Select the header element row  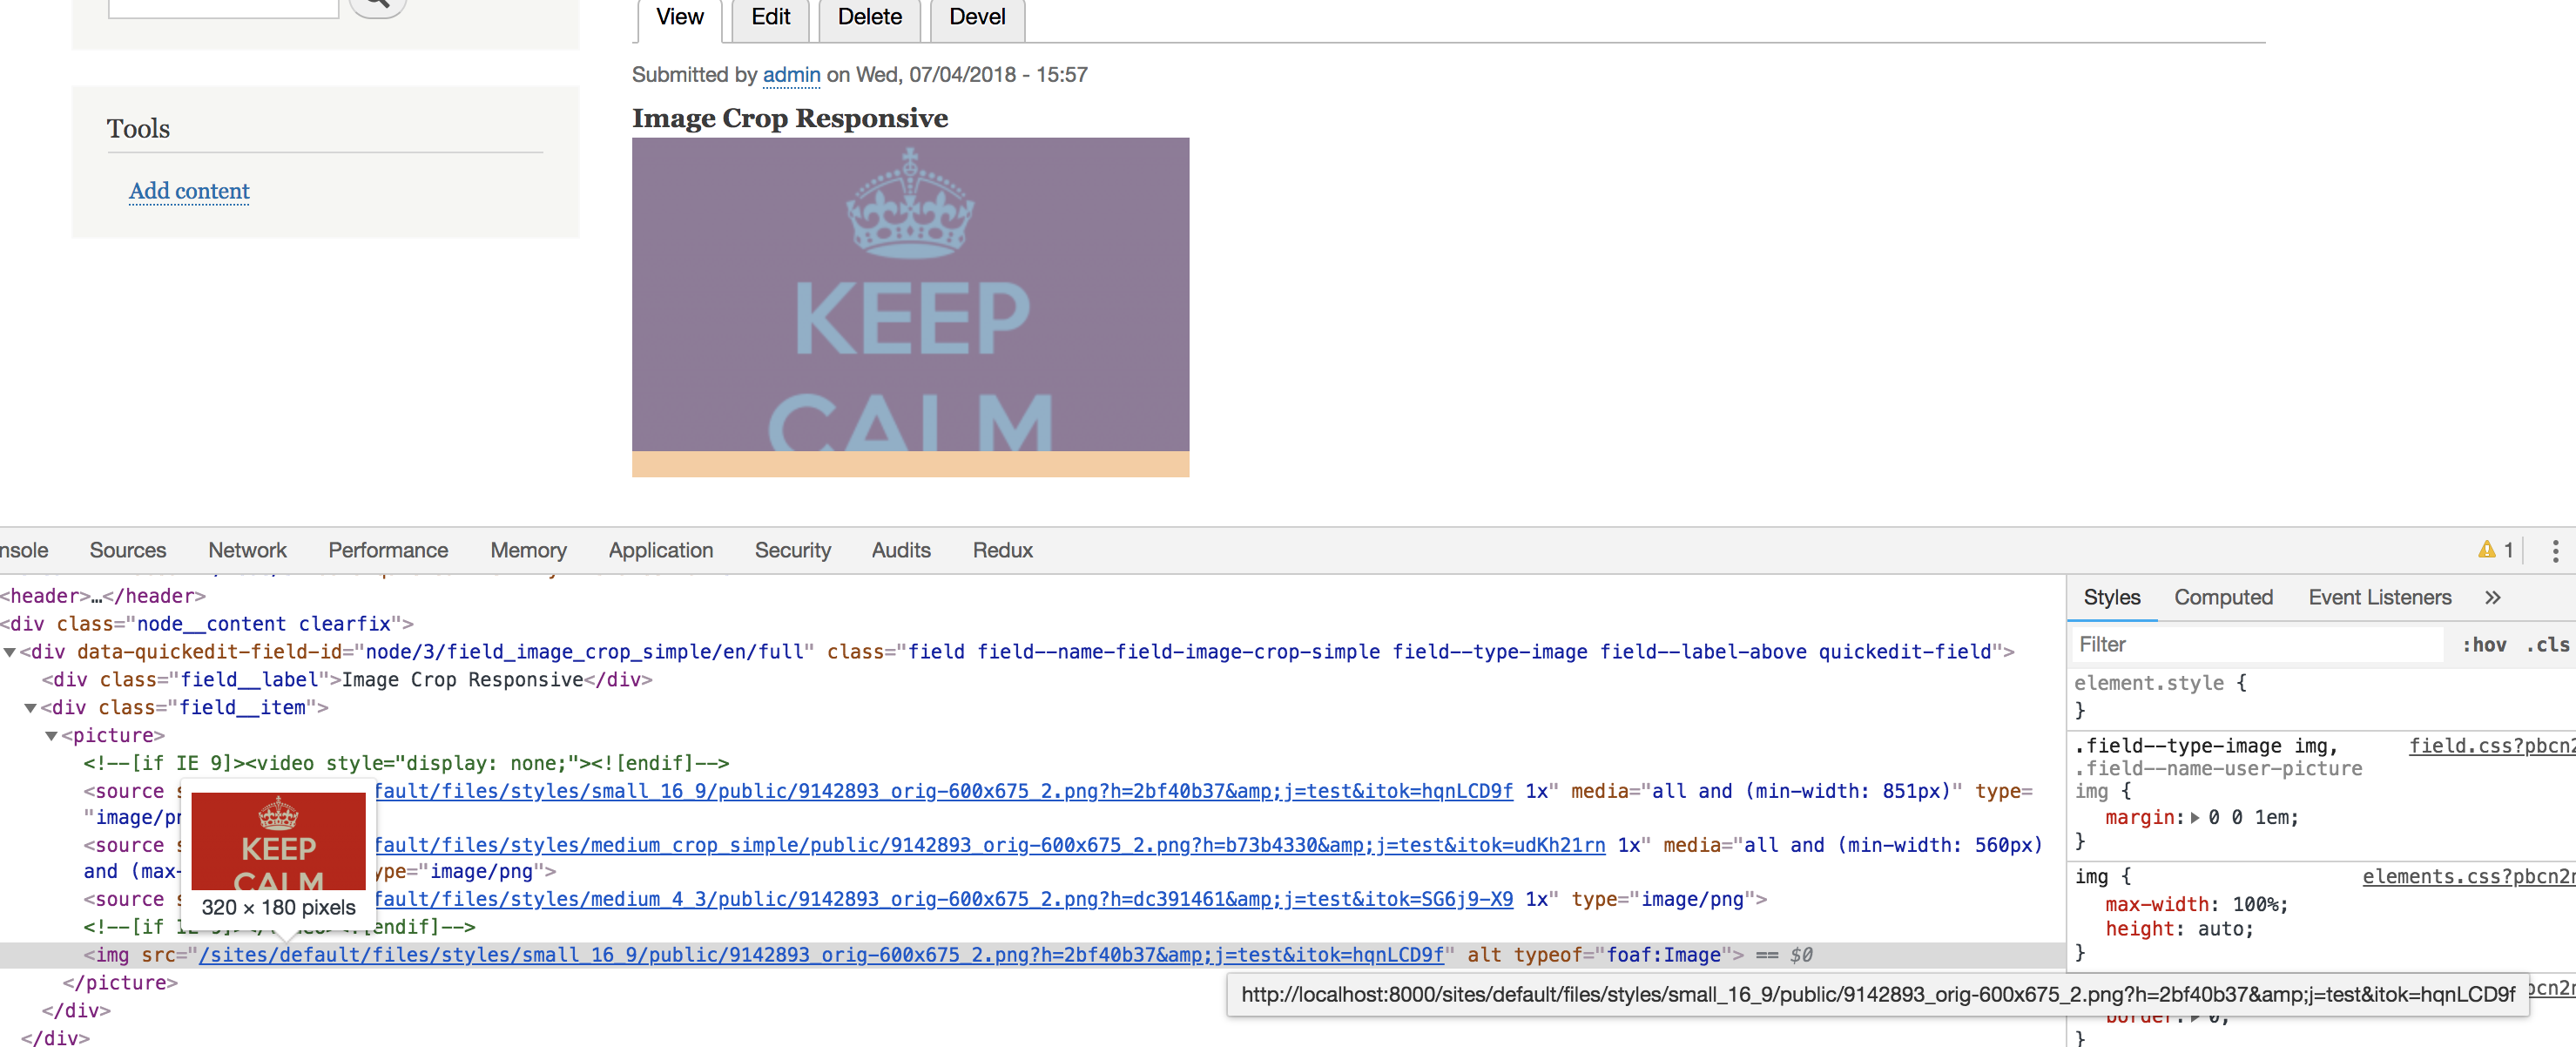(103, 596)
